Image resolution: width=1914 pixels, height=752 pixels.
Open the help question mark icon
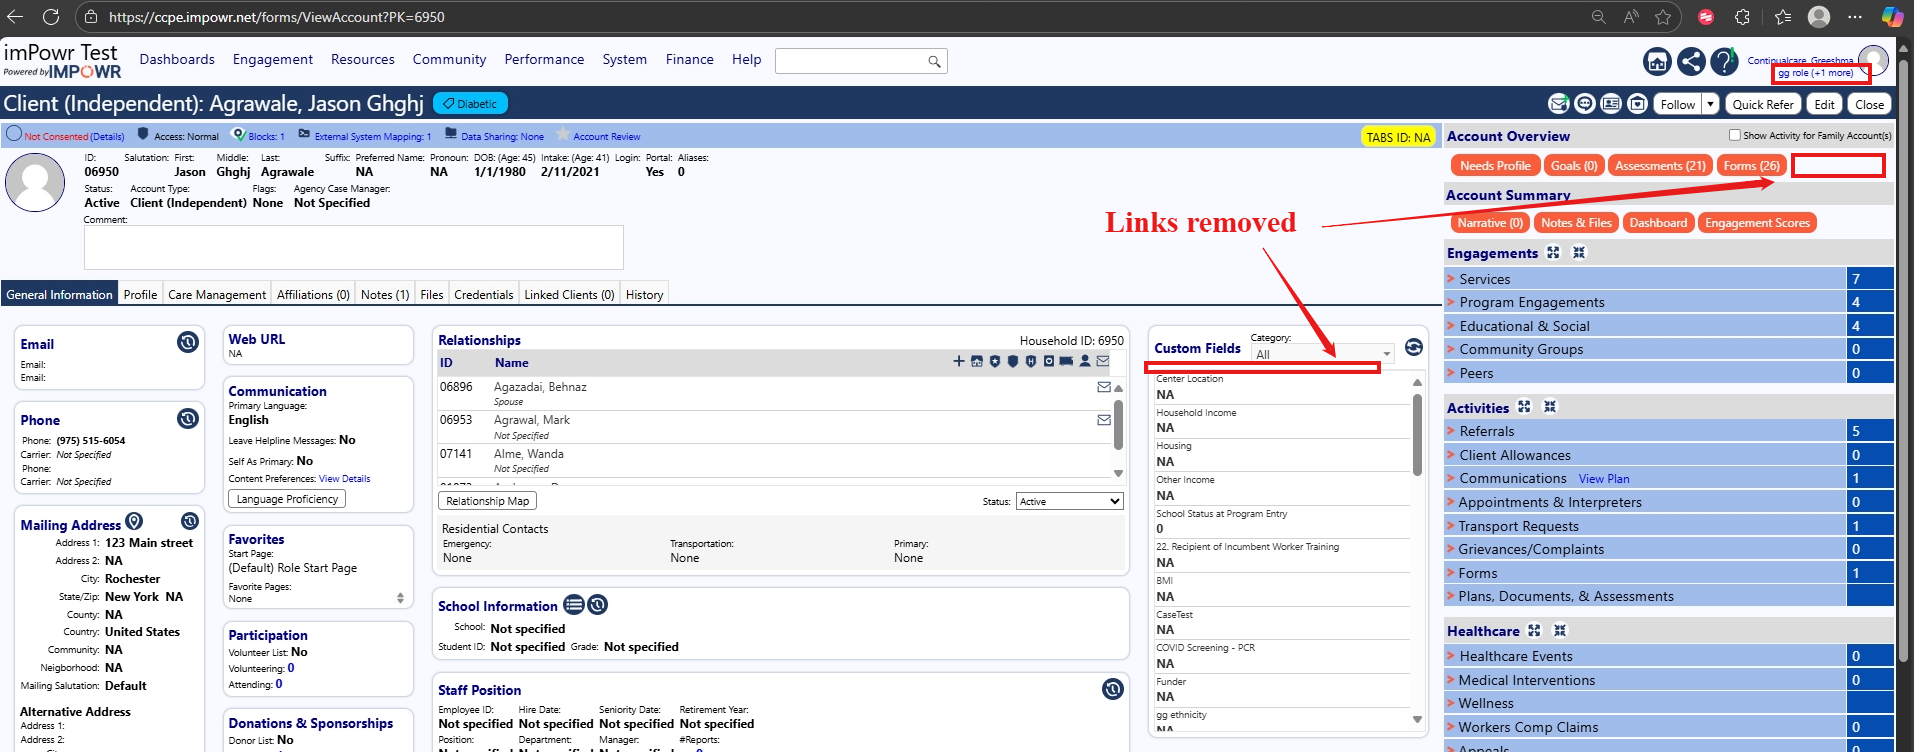click(x=1724, y=62)
